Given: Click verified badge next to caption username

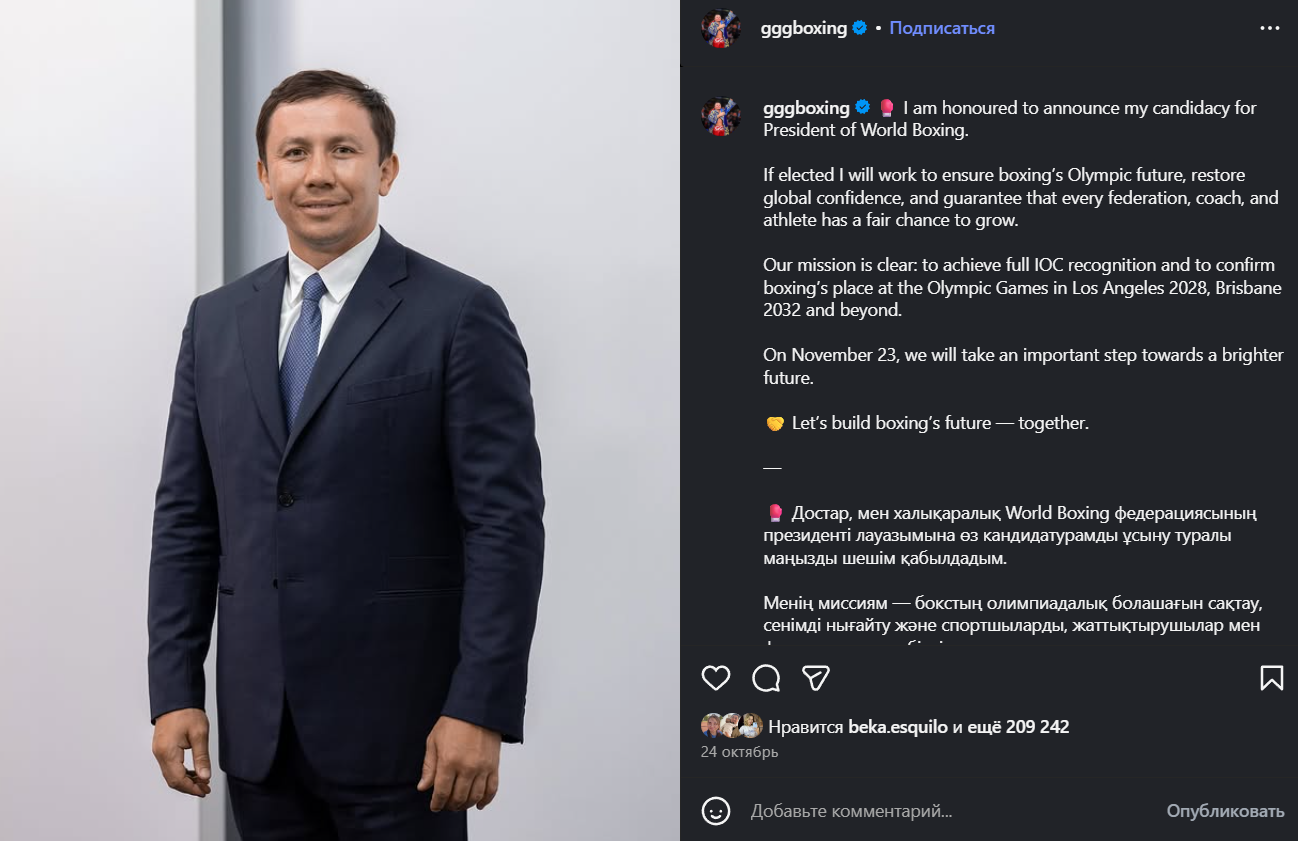Looking at the screenshot, I should (862, 108).
